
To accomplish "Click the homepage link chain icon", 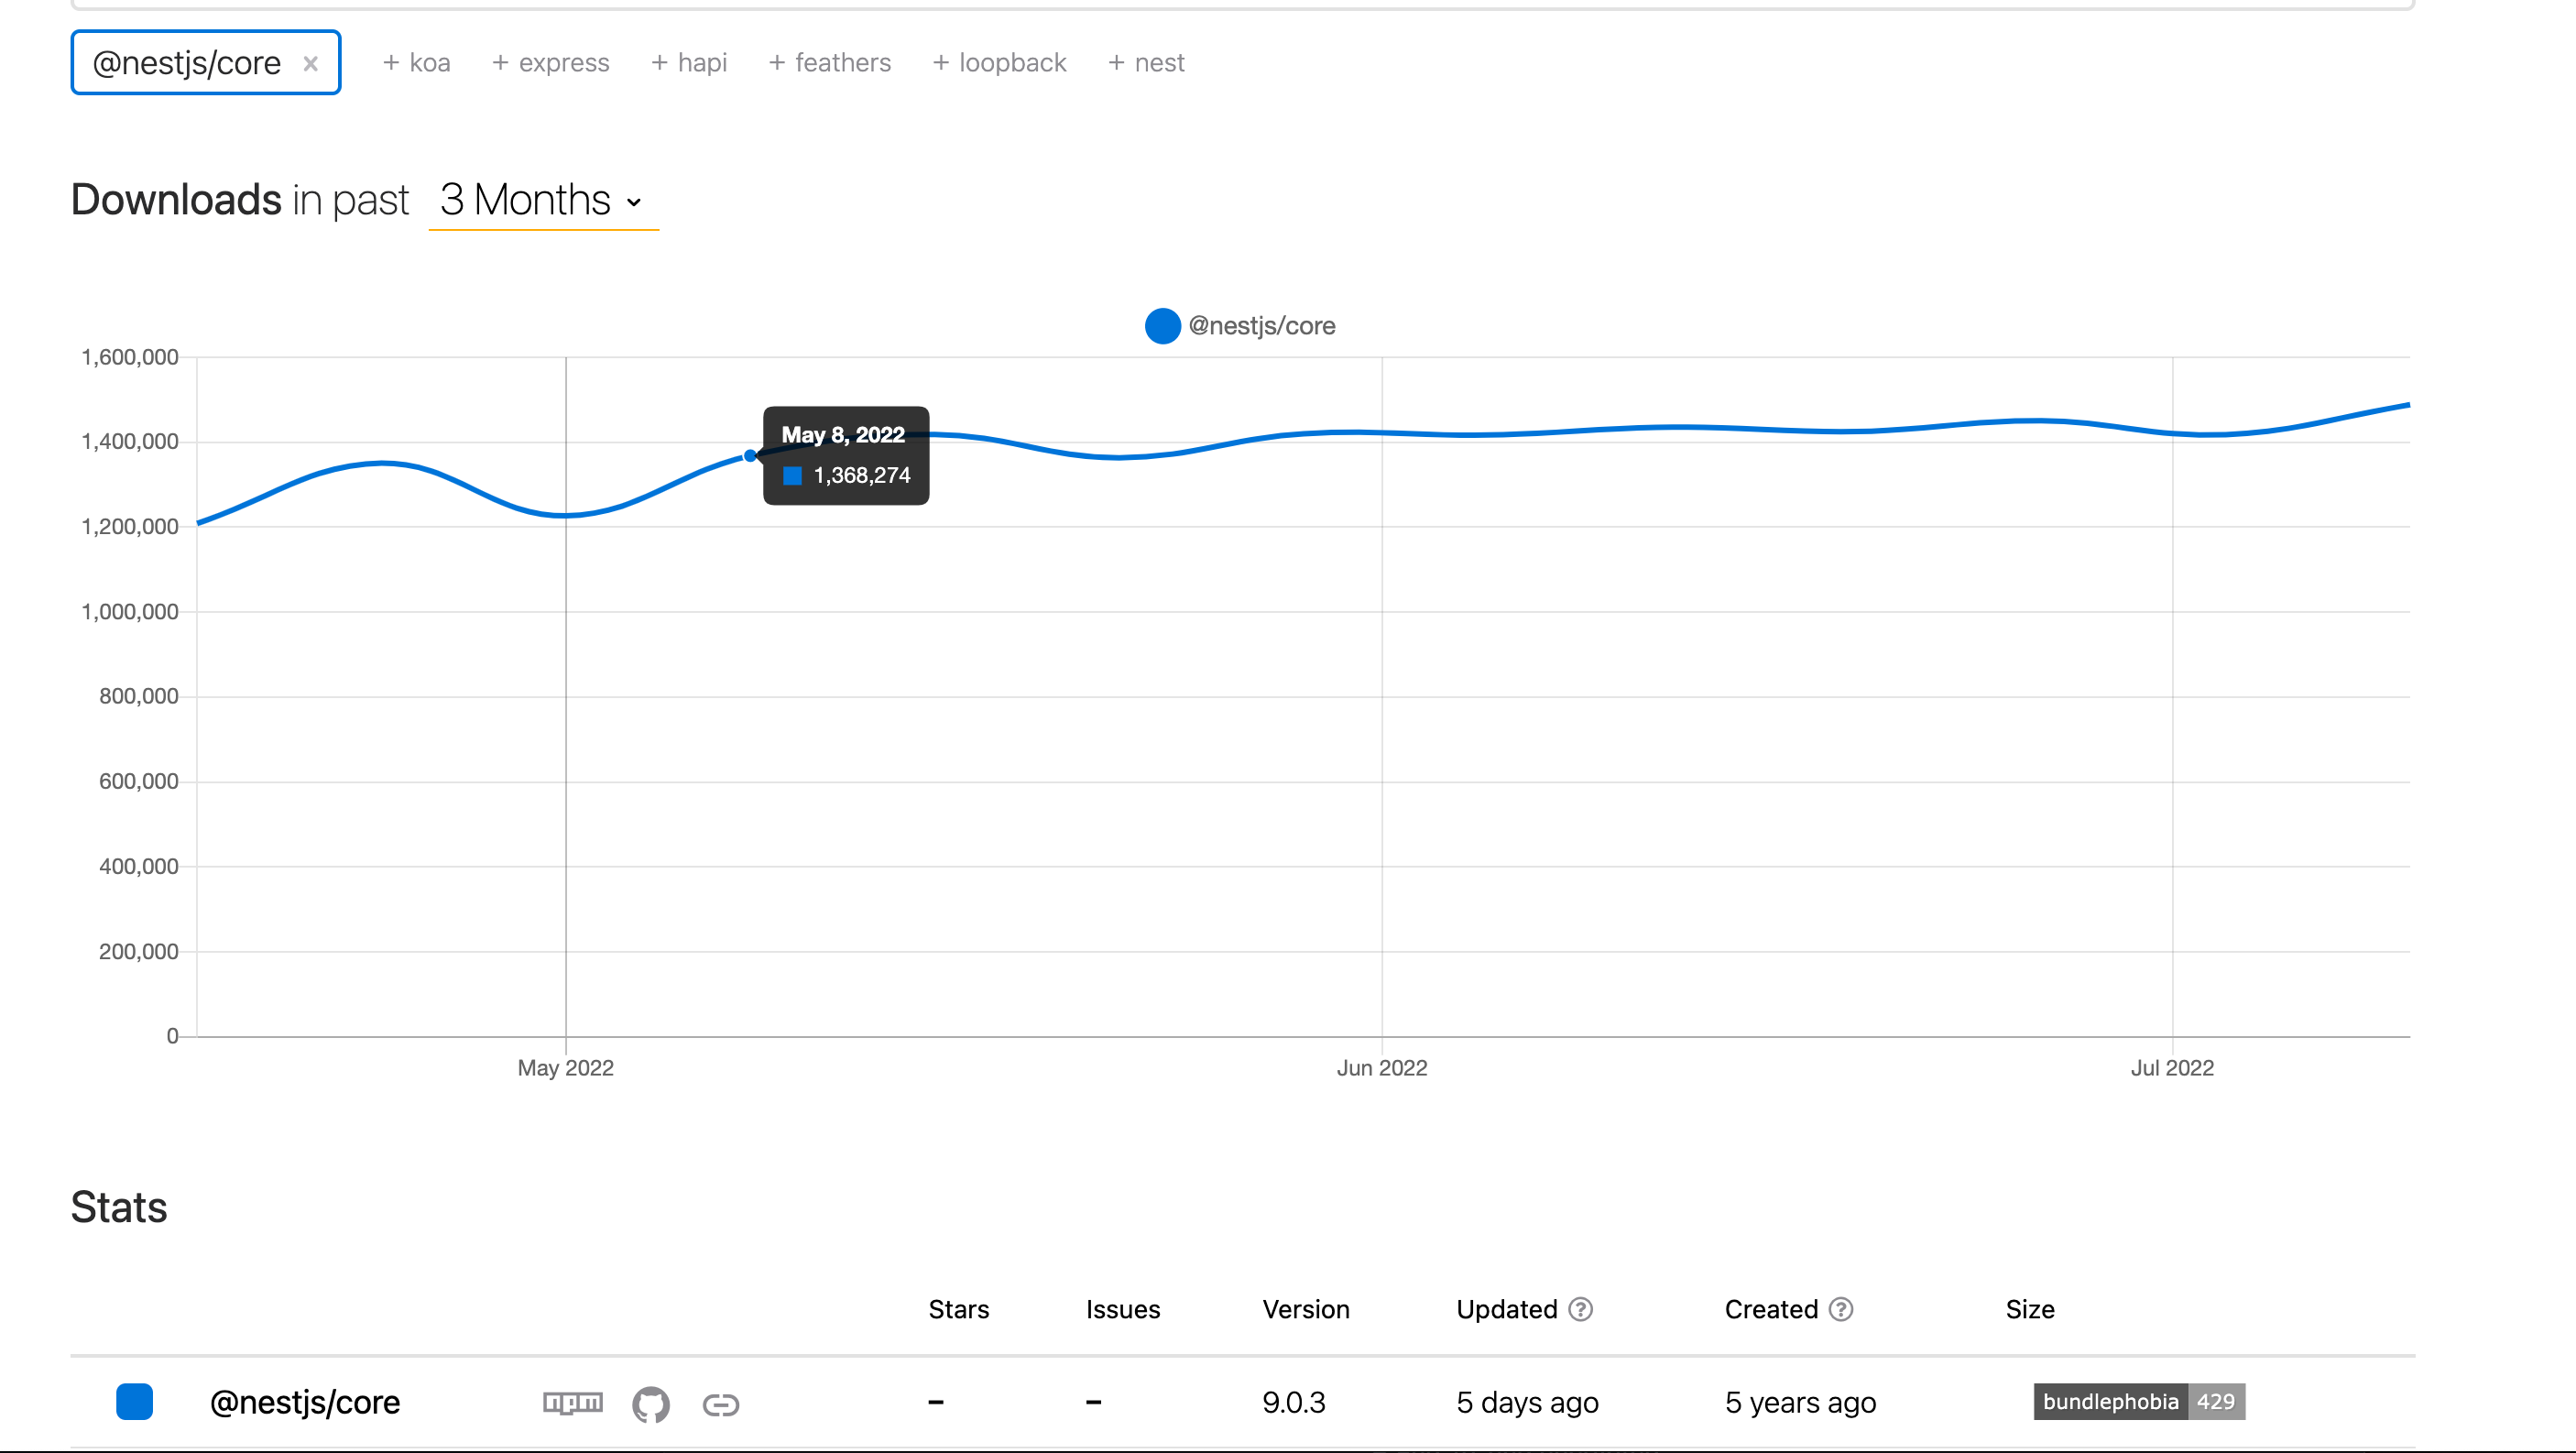I will click(x=720, y=1404).
